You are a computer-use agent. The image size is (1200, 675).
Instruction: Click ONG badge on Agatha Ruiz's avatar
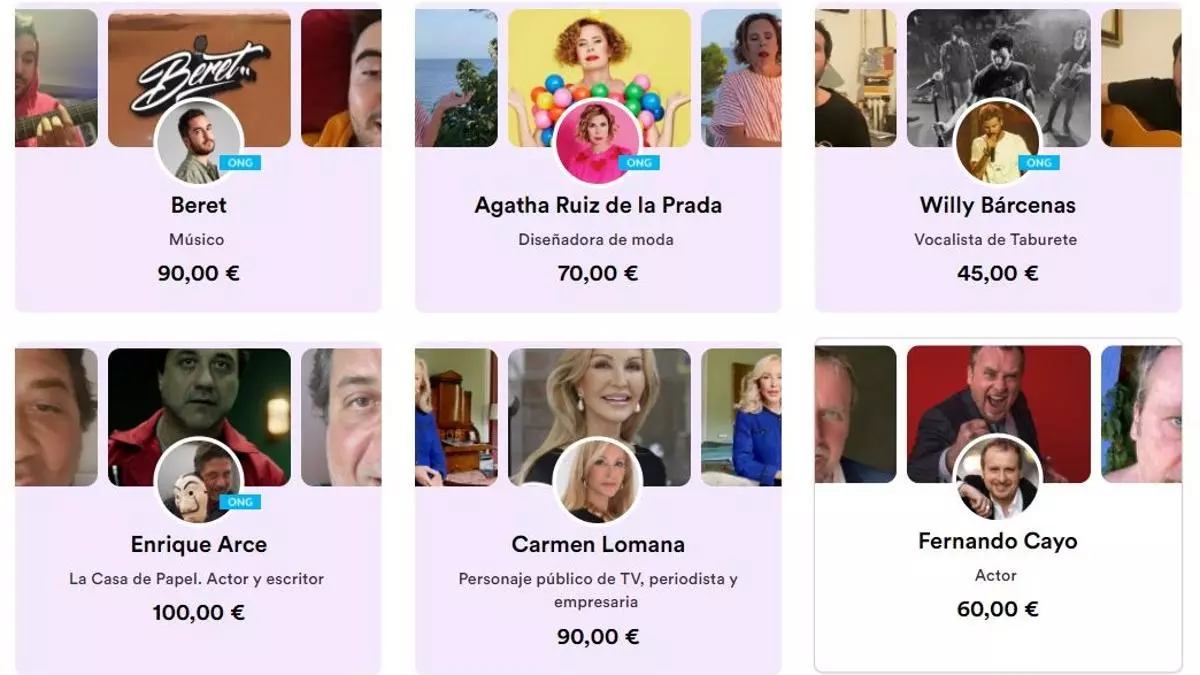pos(639,163)
